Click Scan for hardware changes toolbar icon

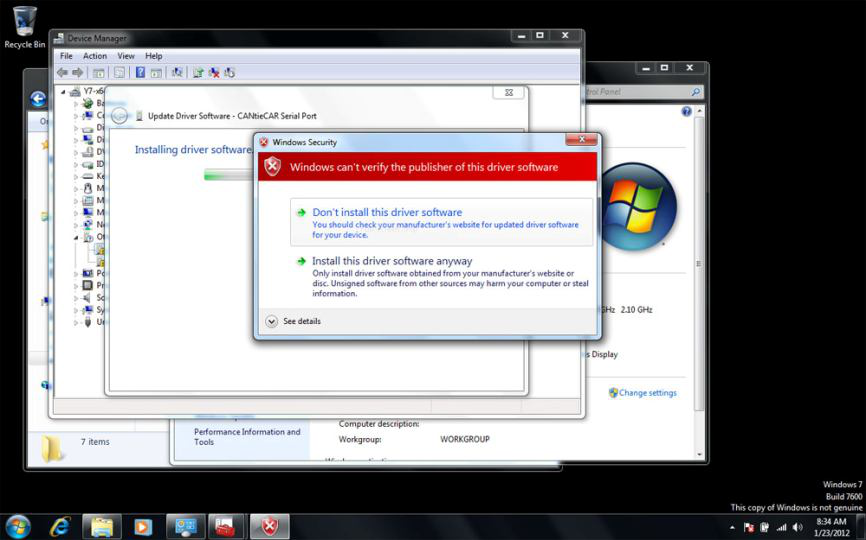(x=177, y=72)
